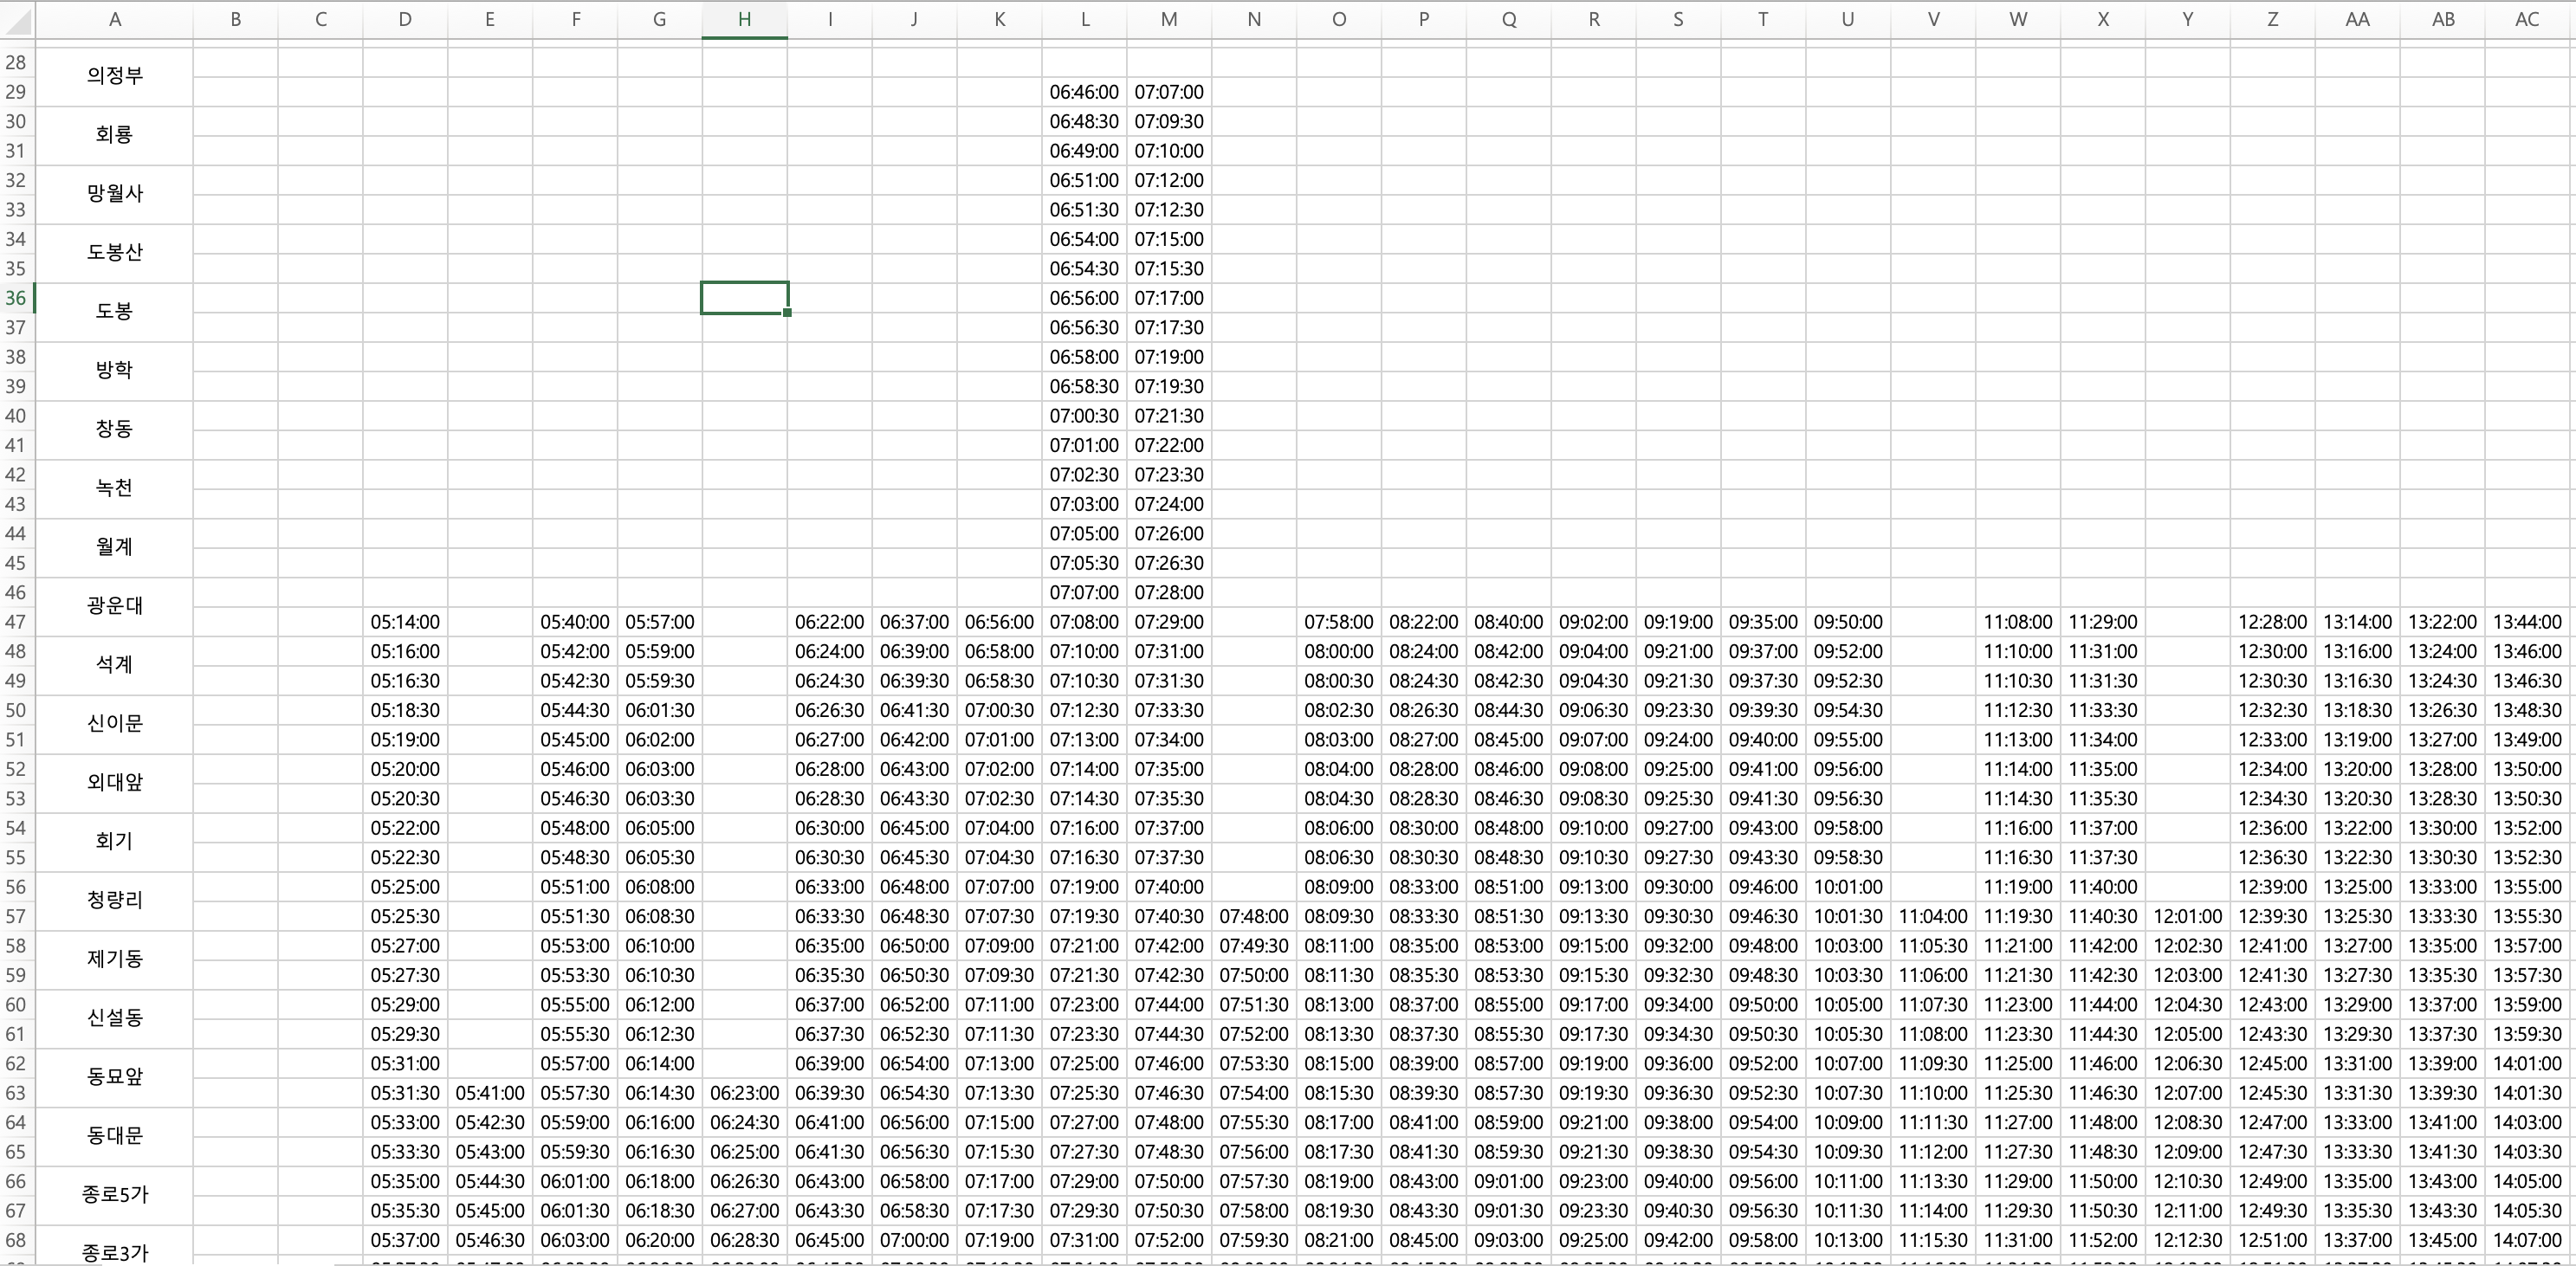Click cell V57 showing 11:04:00
The height and width of the screenshot is (1266, 2576).
coord(1933,917)
